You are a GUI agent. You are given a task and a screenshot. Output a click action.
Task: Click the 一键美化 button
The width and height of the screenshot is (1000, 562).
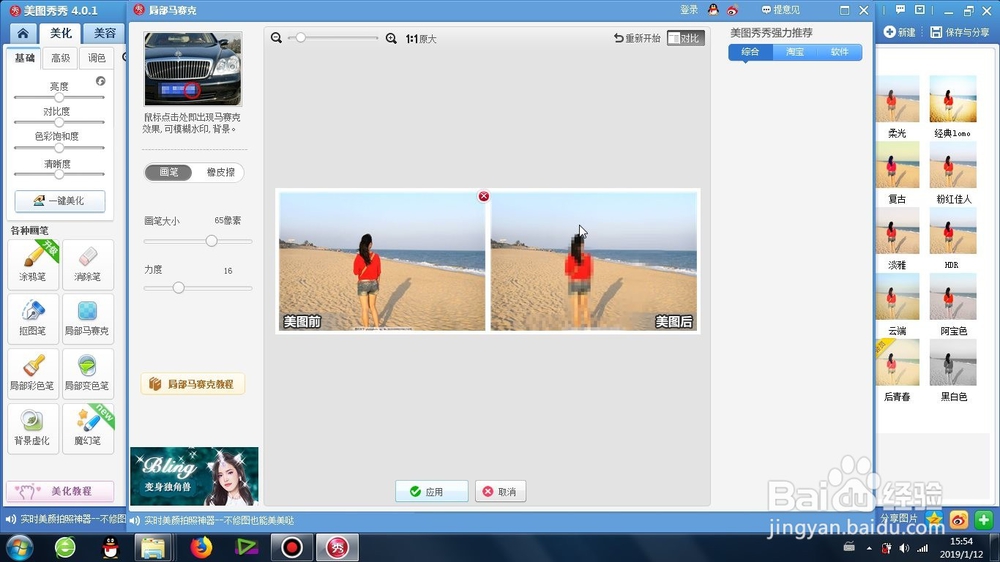click(60, 200)
